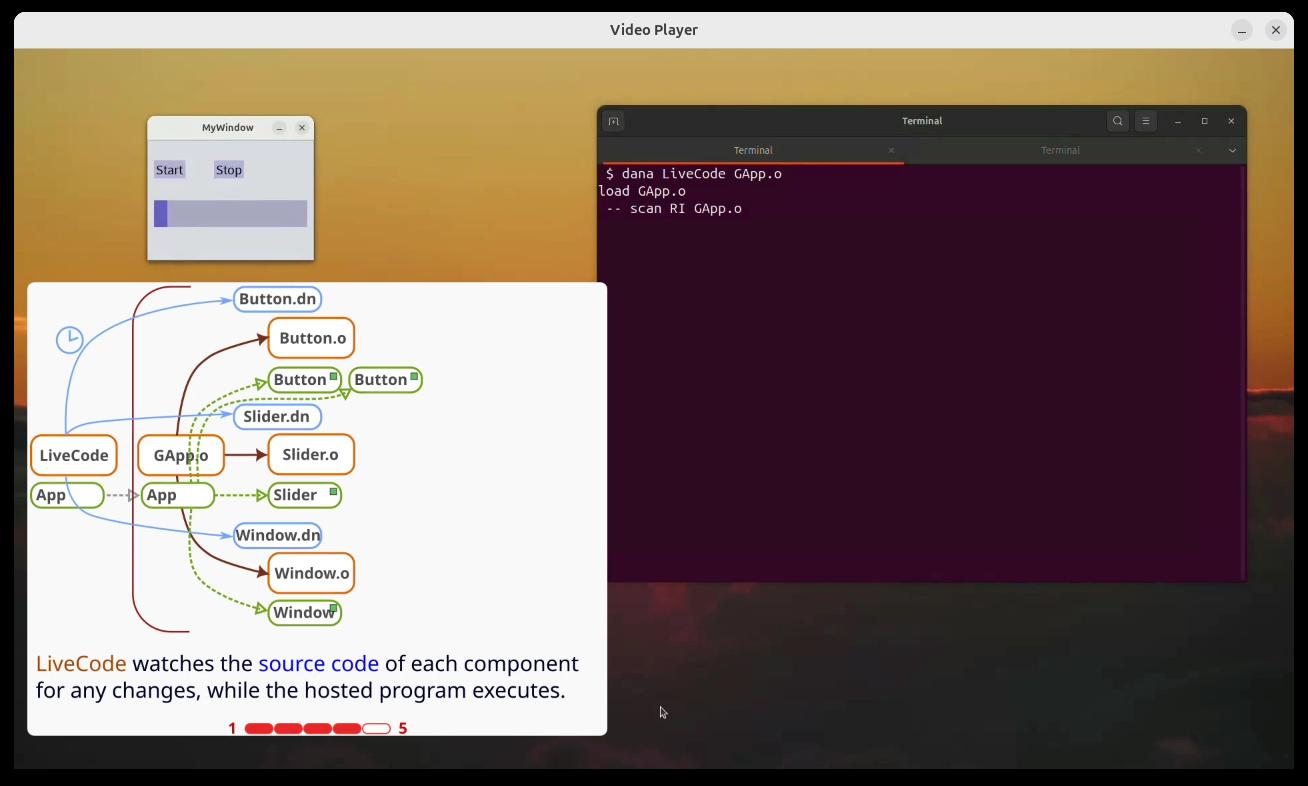Viewport: 1308px width, 786px height.
Task: Switch to the second Terminal tab
Action: [1059, 151]
